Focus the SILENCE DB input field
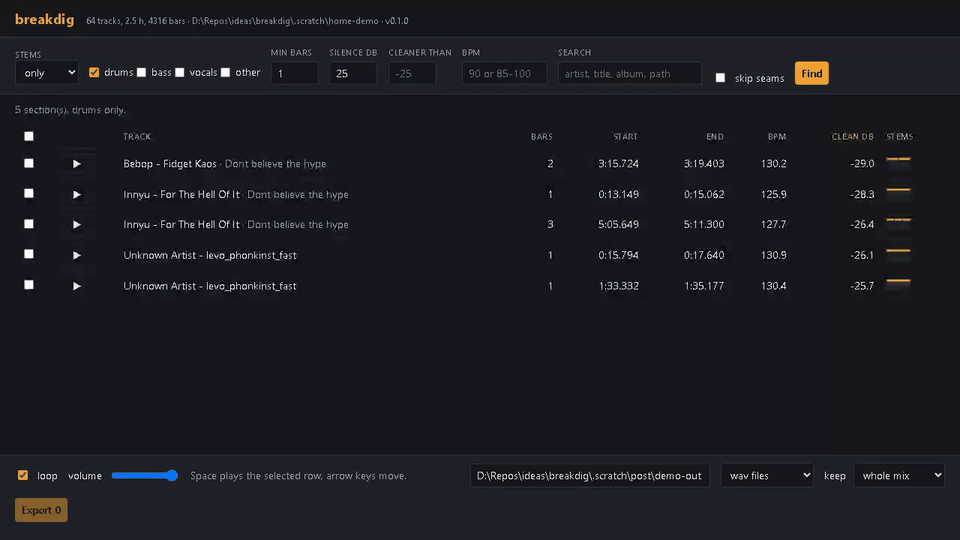Image resolution: width=960 pixels, height=540 pixels. [353, 73]
